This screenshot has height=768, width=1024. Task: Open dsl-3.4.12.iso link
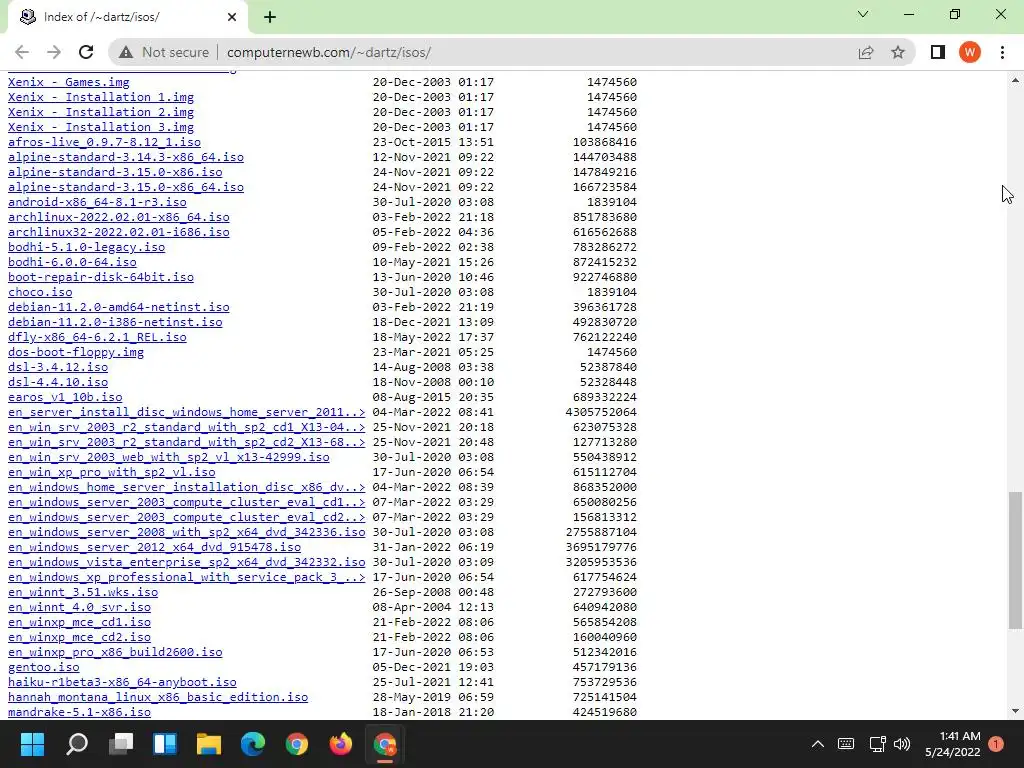point(58,368)
